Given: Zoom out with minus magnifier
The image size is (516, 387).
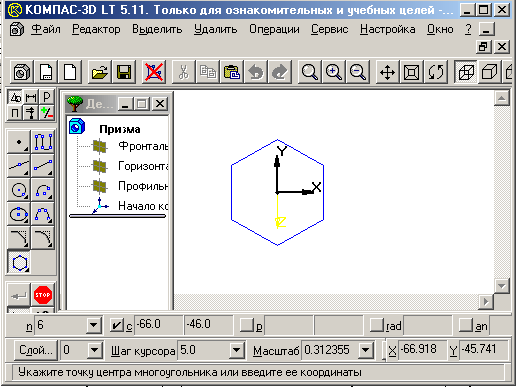Looking at the screenshot, I should [358, 72].
